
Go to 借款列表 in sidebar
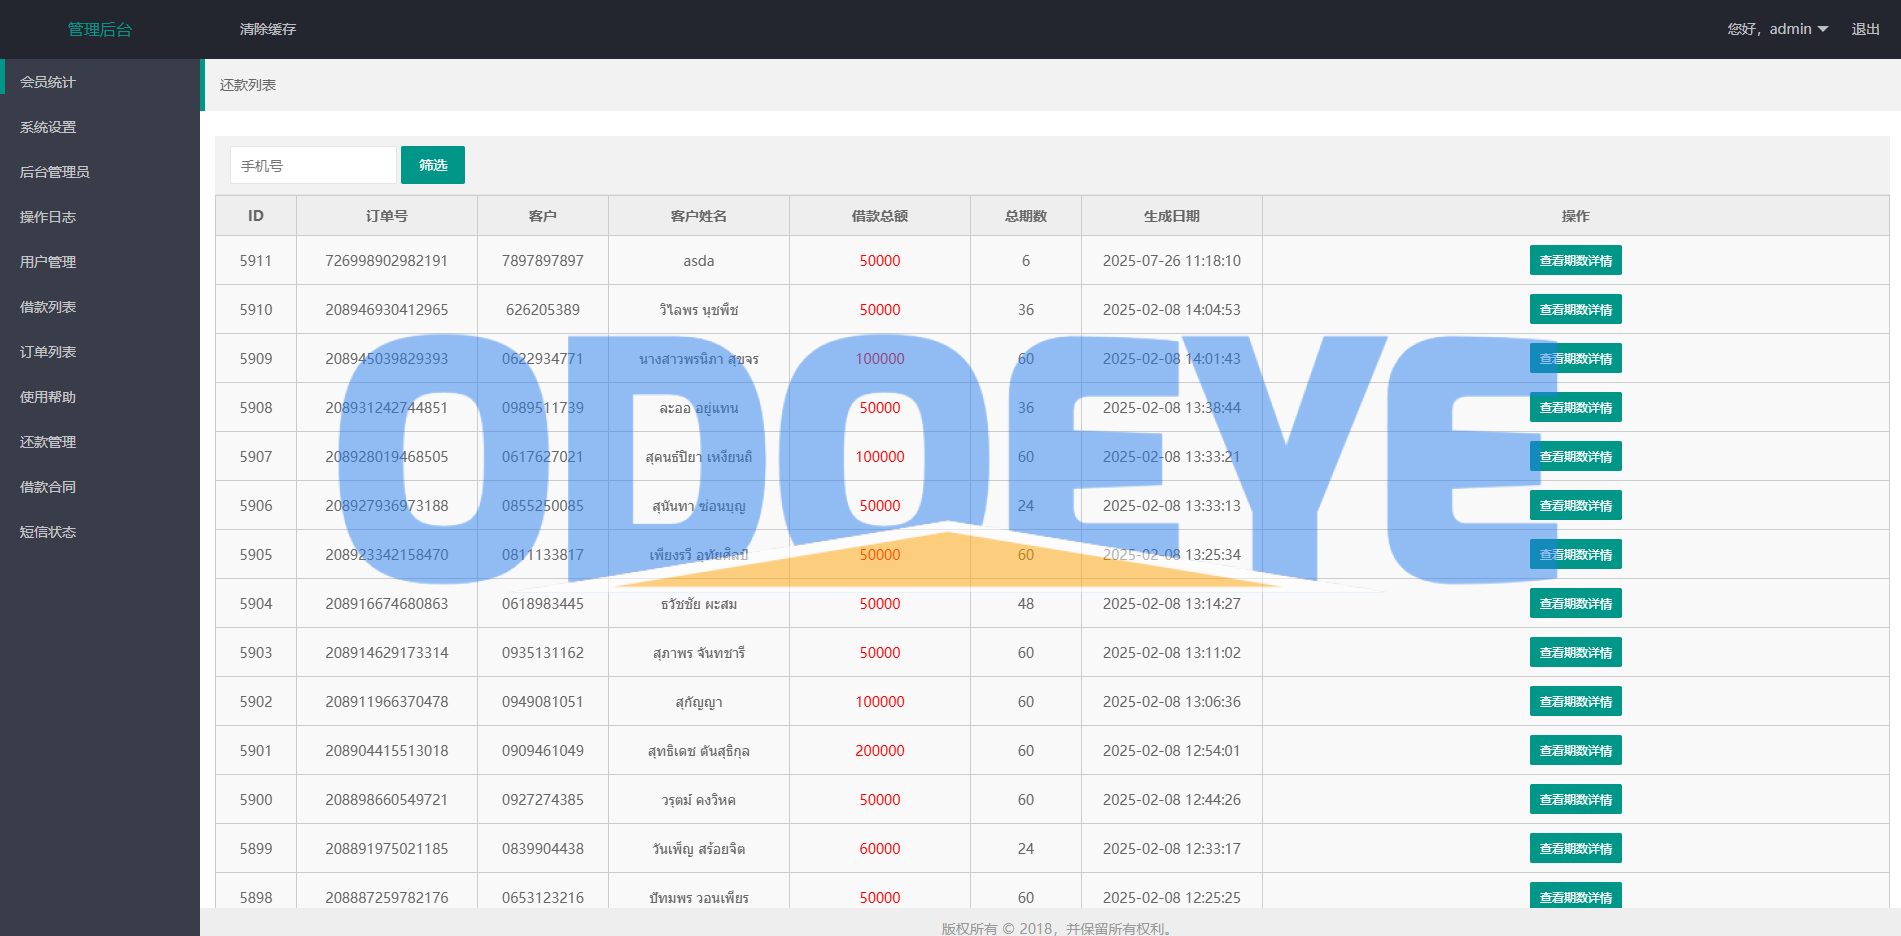(48, 307)
